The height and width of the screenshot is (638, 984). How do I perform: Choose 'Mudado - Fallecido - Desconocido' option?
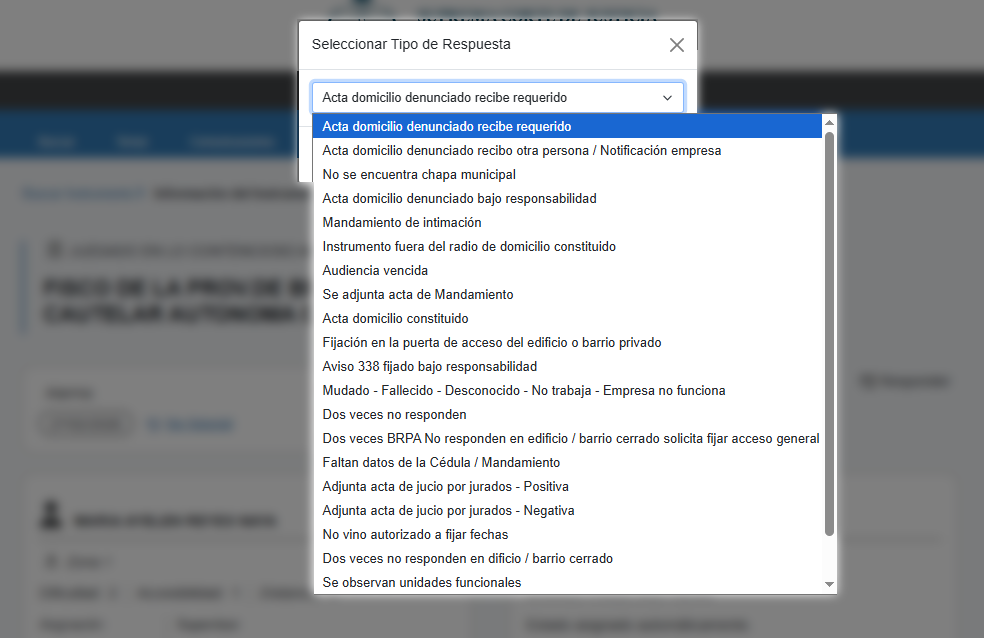(x=524, y=391)
